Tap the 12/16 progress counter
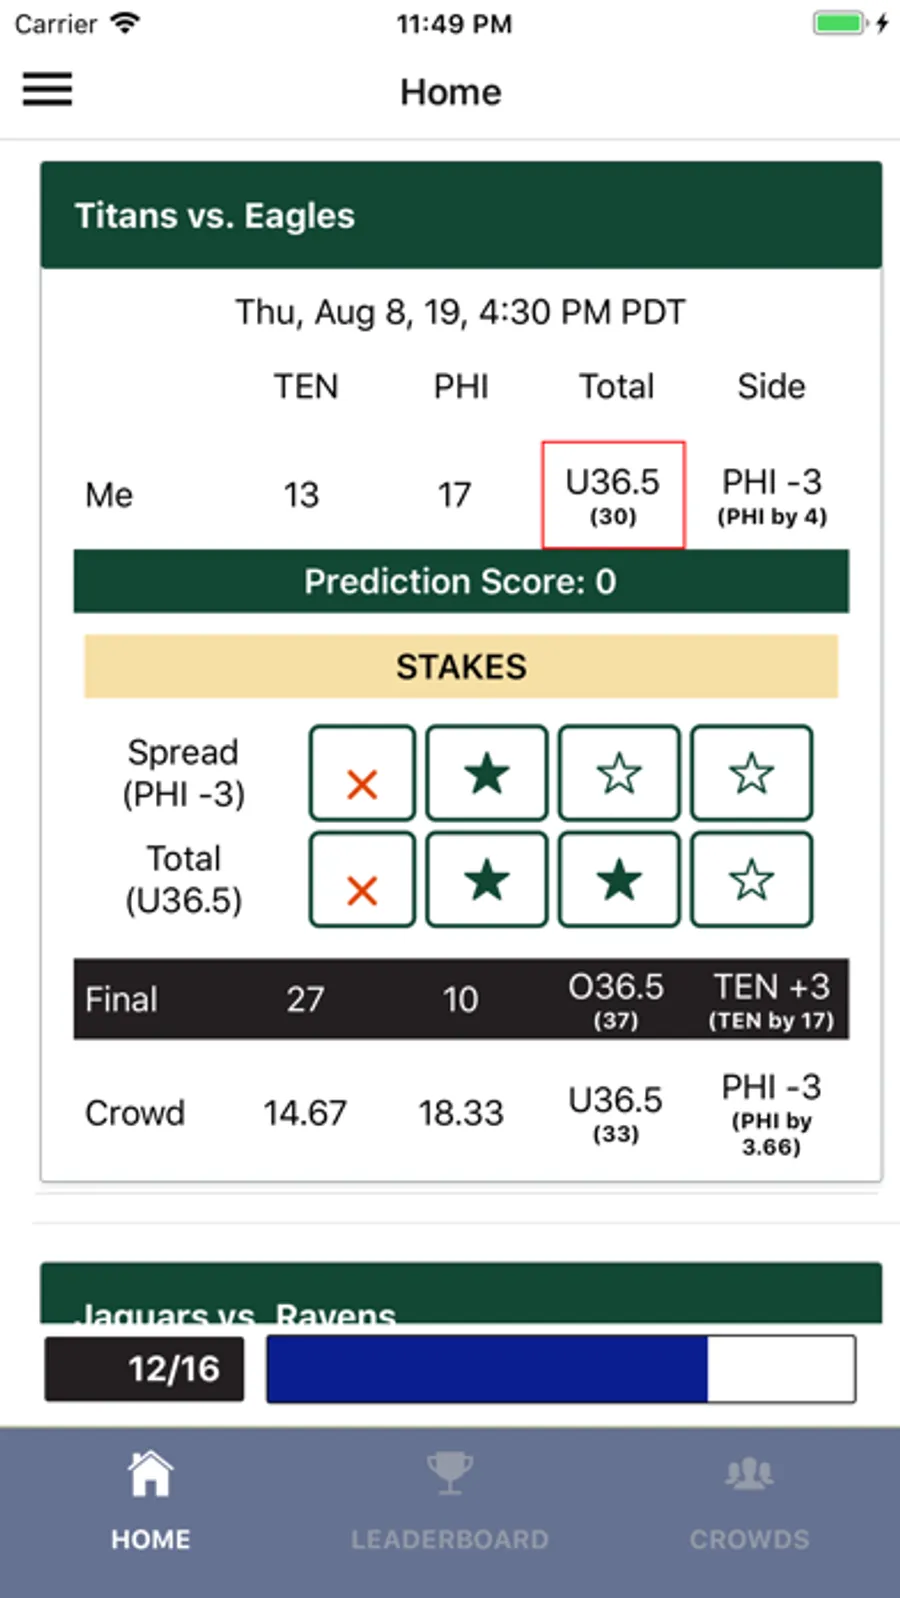 tap(145, 1369)
